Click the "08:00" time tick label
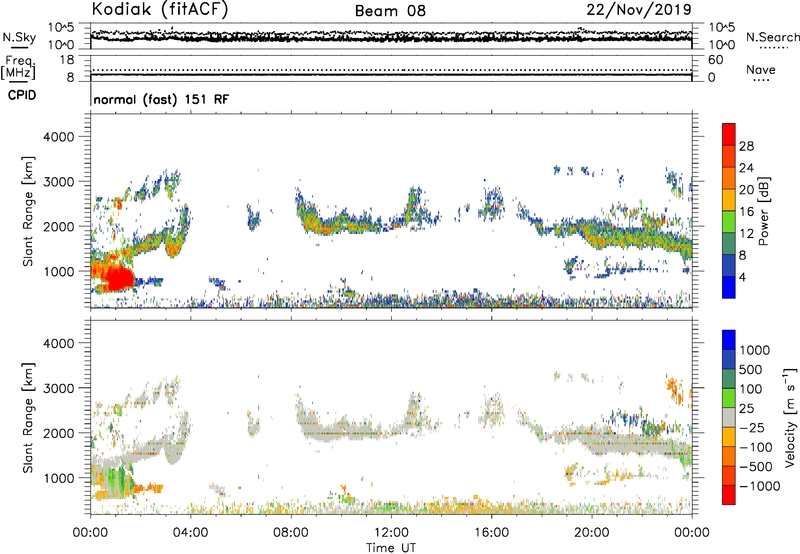800x554 pixels. click(x=291, y=533)
